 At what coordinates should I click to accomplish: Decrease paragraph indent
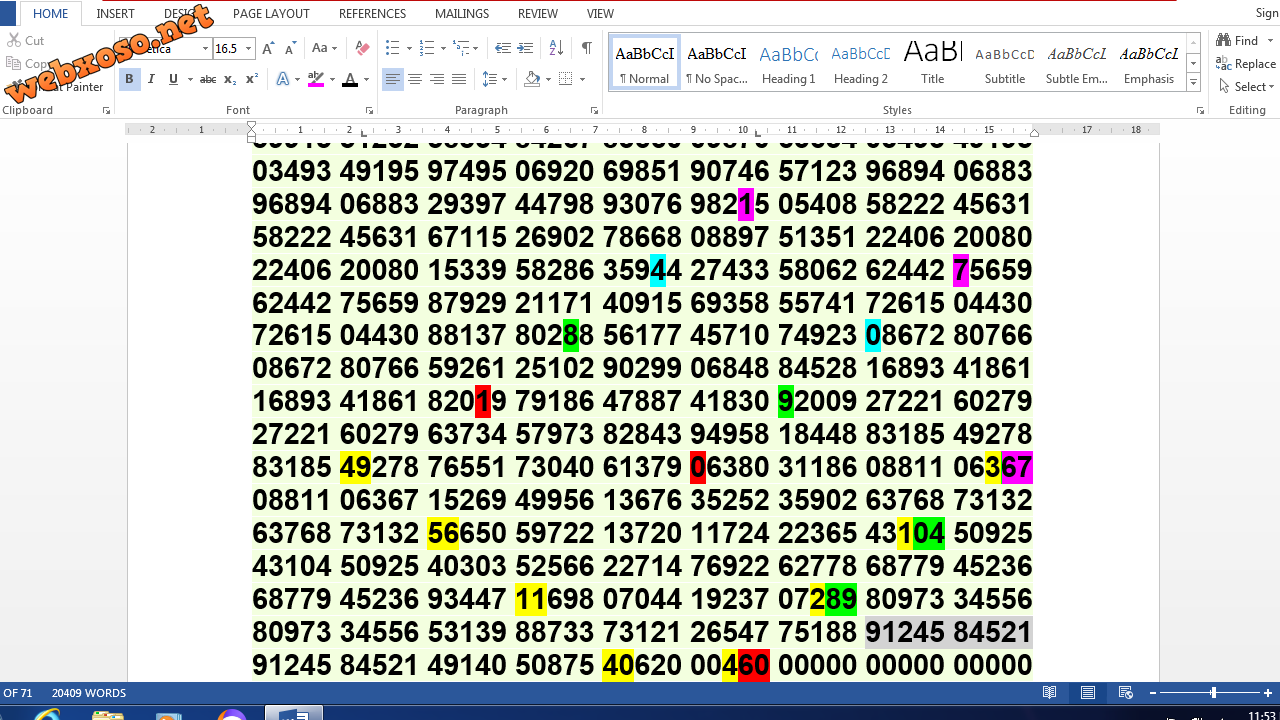(503, 48)
